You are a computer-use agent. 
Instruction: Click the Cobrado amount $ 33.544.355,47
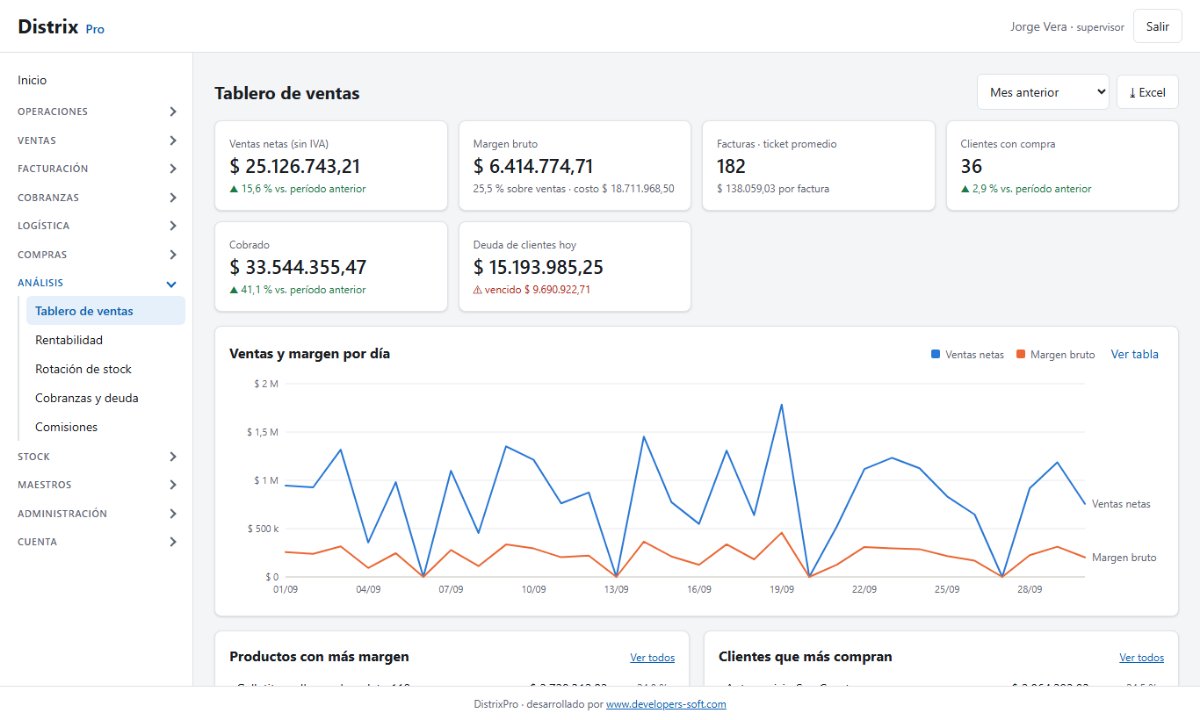tap(298, 267)
